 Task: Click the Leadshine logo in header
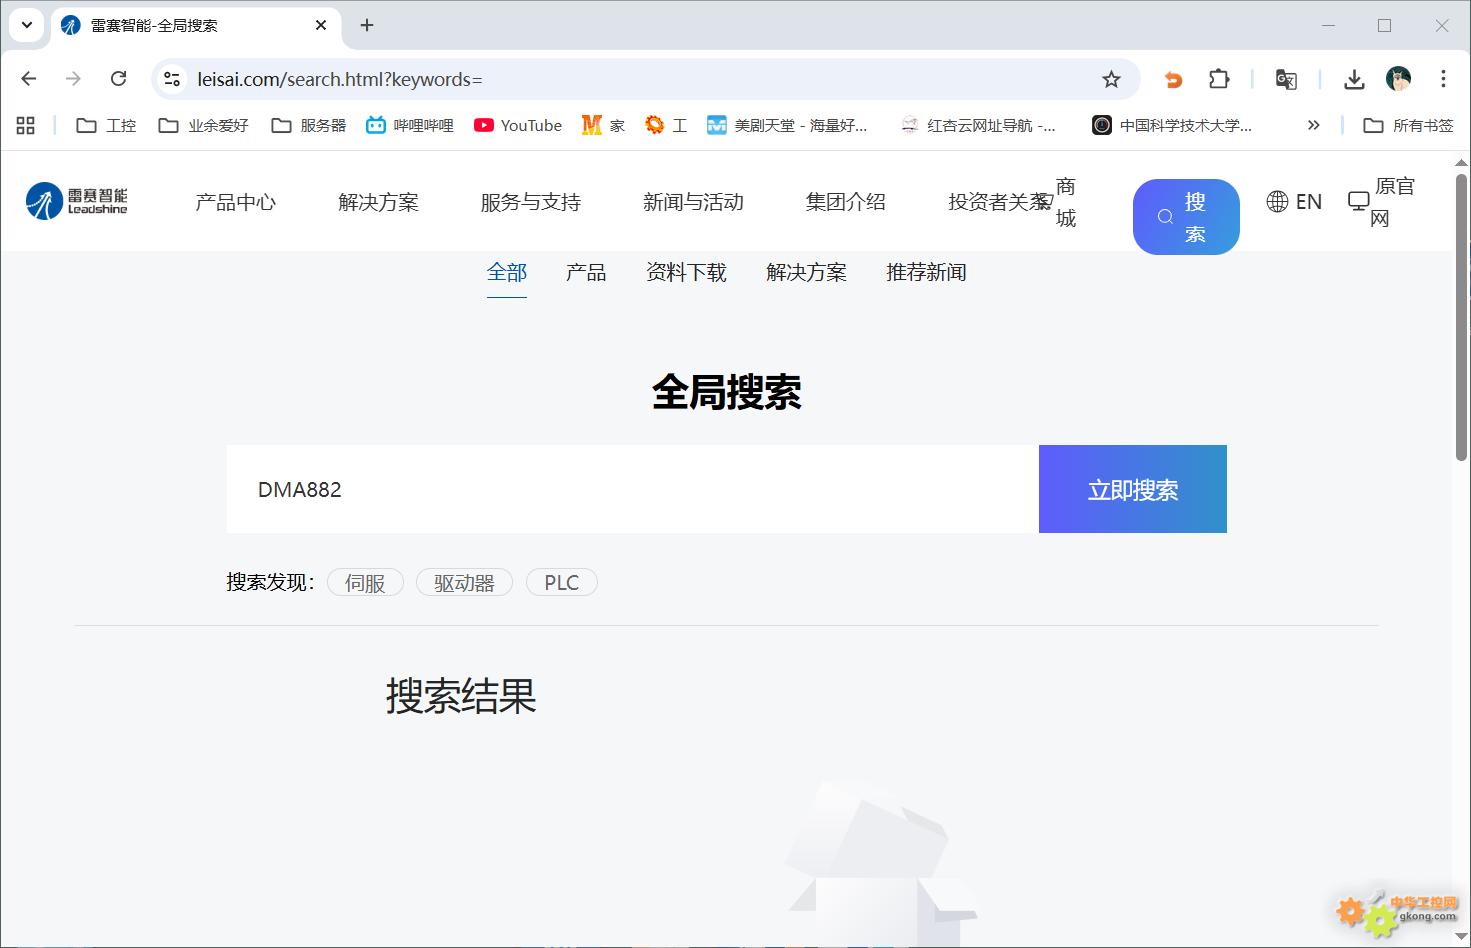[x=77, y=201]
